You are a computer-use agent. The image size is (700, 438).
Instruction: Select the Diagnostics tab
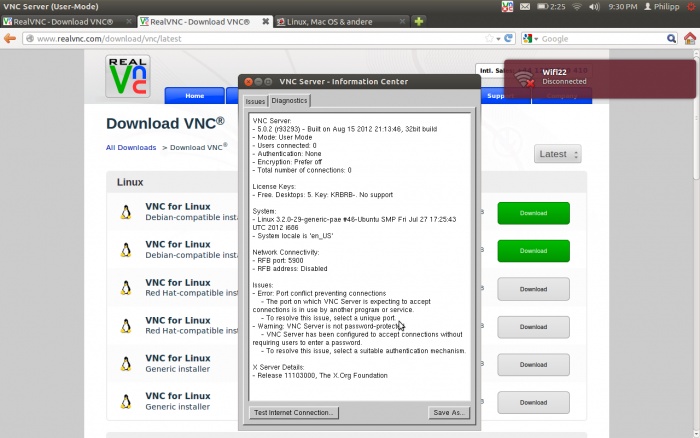(289, 100)
